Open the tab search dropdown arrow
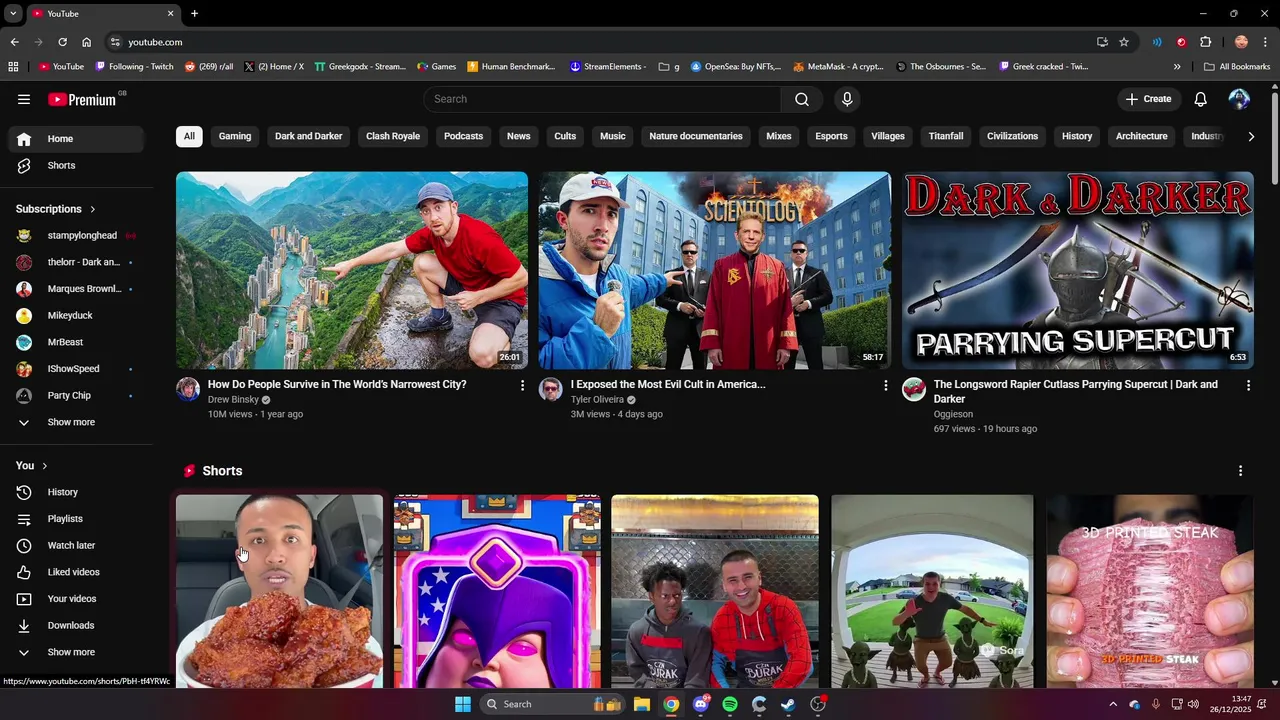This screenshot has height=720, width=1280. [x=13, y=13]
